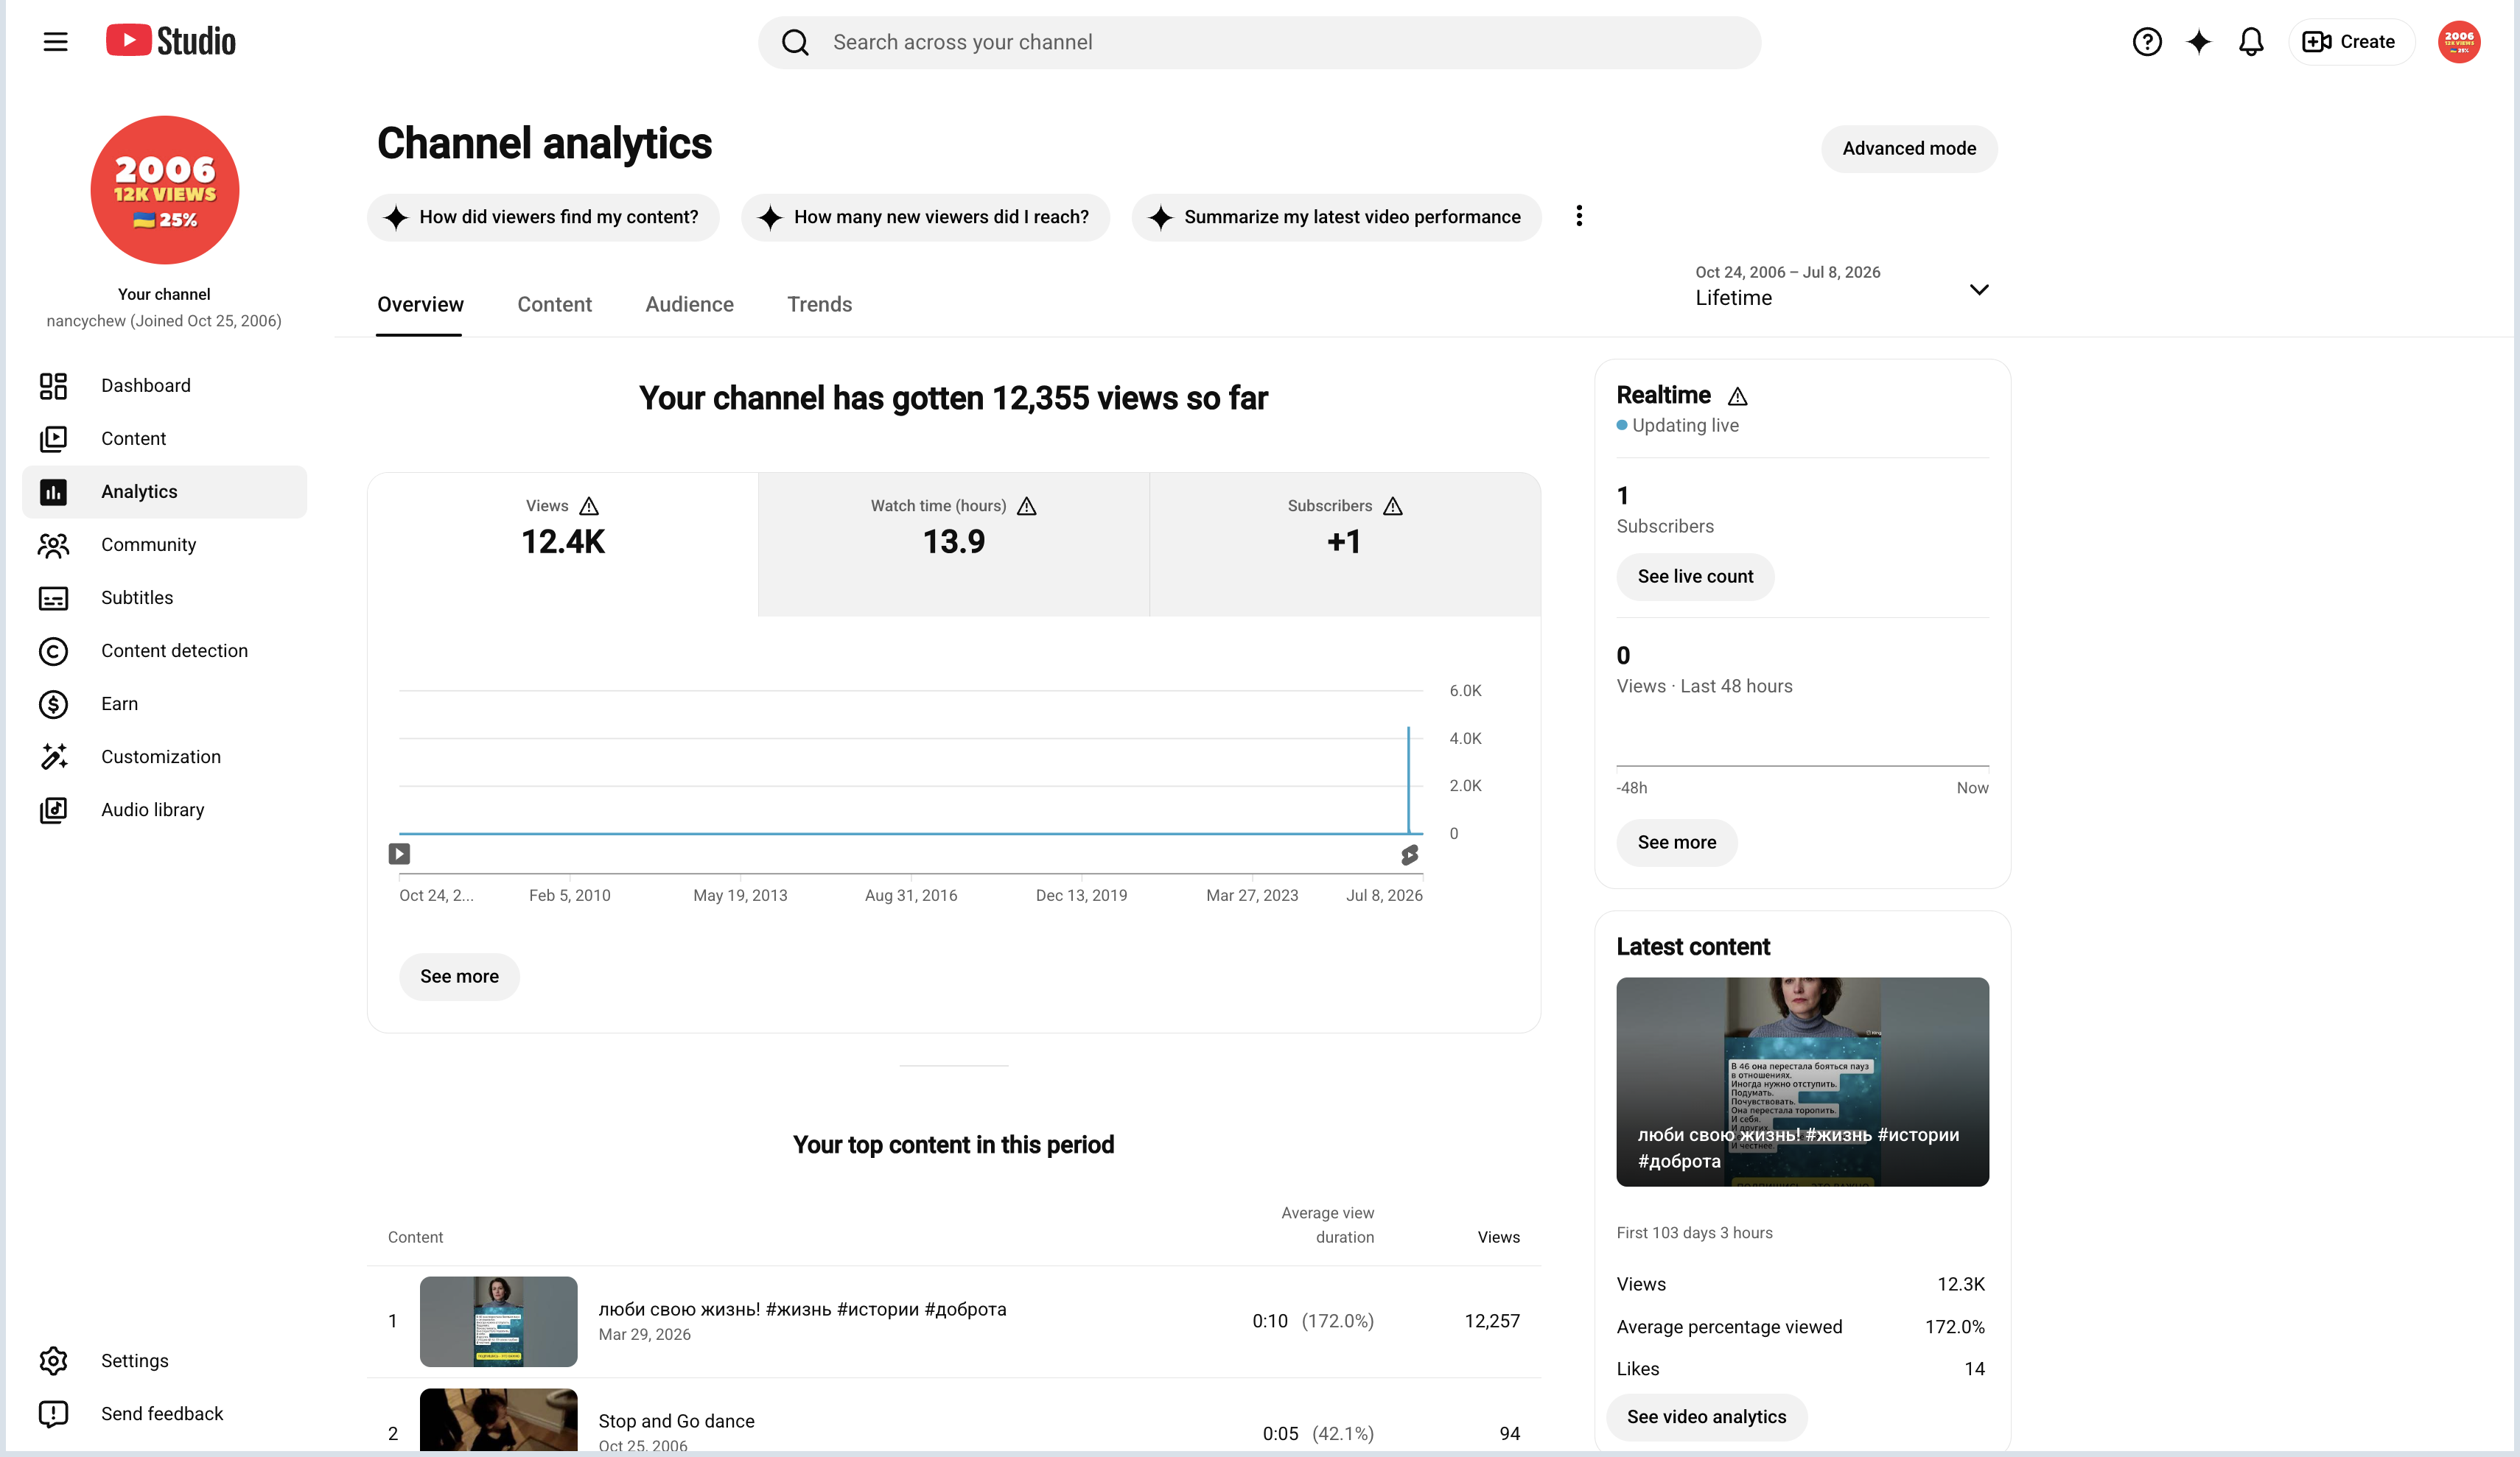
Task: Click 'How many new viewers did I reach?' chip
Action: tap(925, 217)
